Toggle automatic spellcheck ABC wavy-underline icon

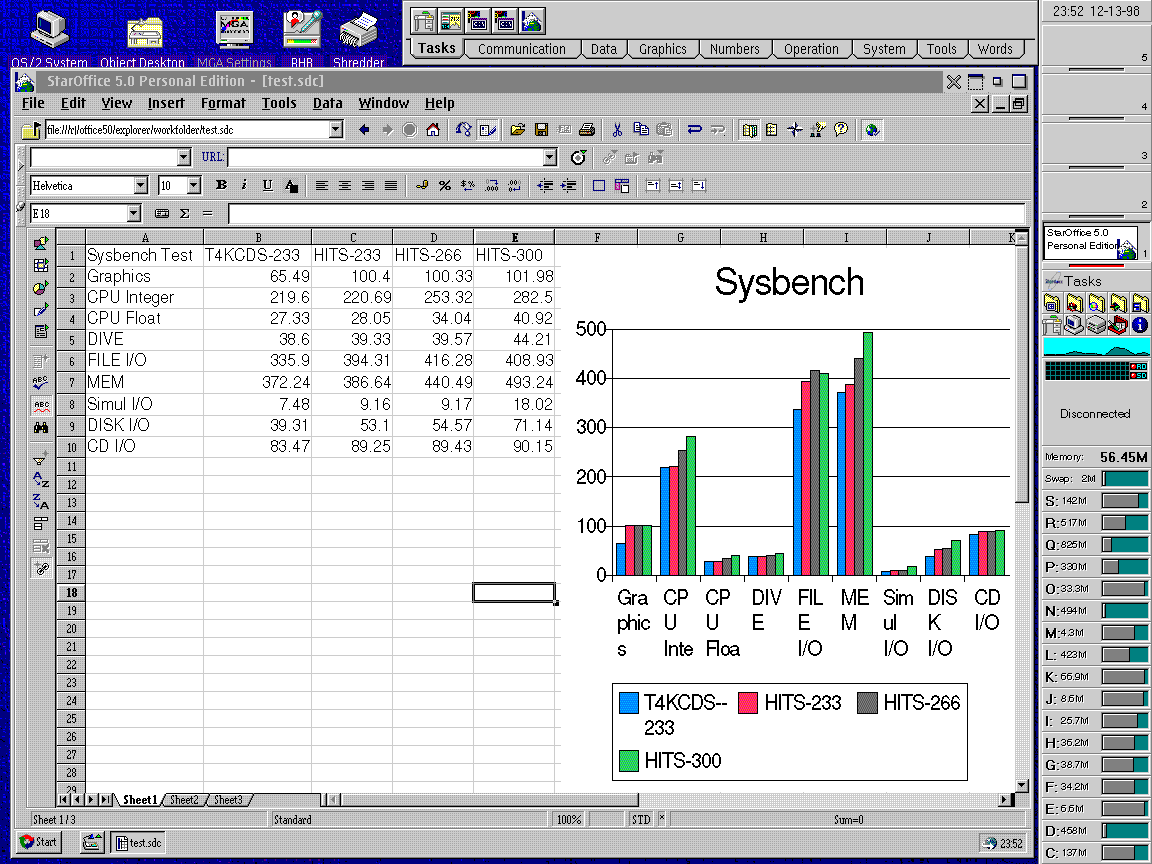[x=41, y=405]
